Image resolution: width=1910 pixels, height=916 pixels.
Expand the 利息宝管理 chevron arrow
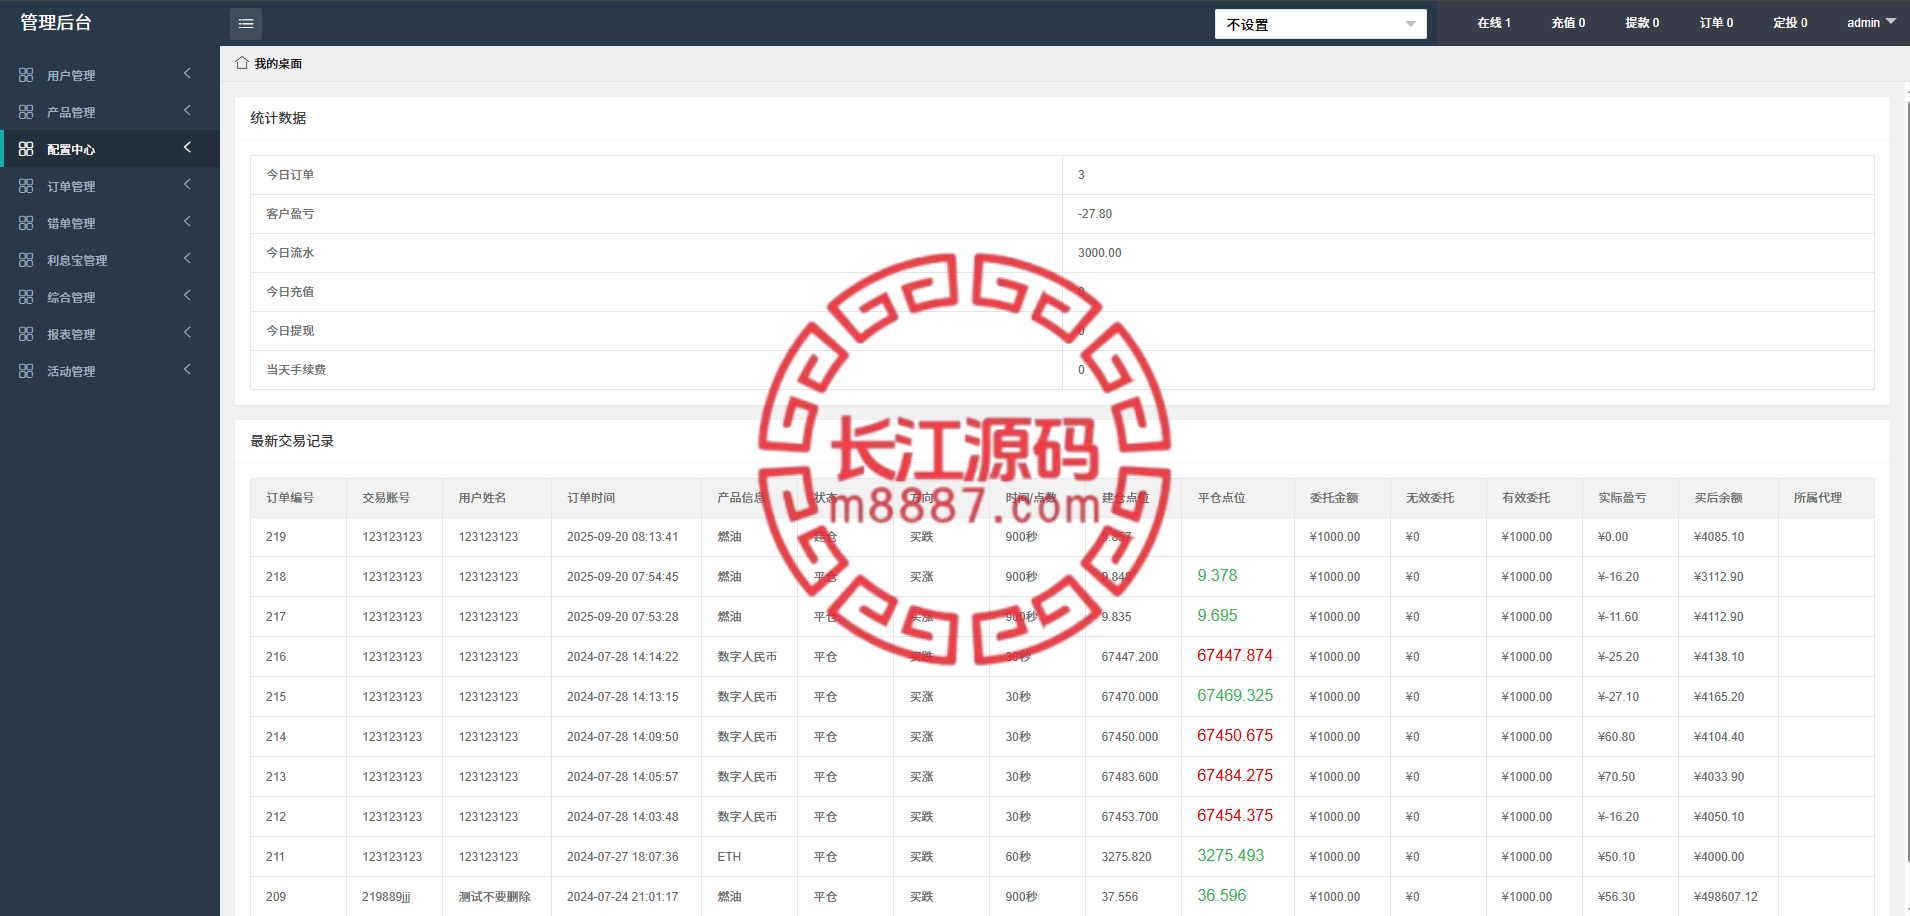point(187,259)
